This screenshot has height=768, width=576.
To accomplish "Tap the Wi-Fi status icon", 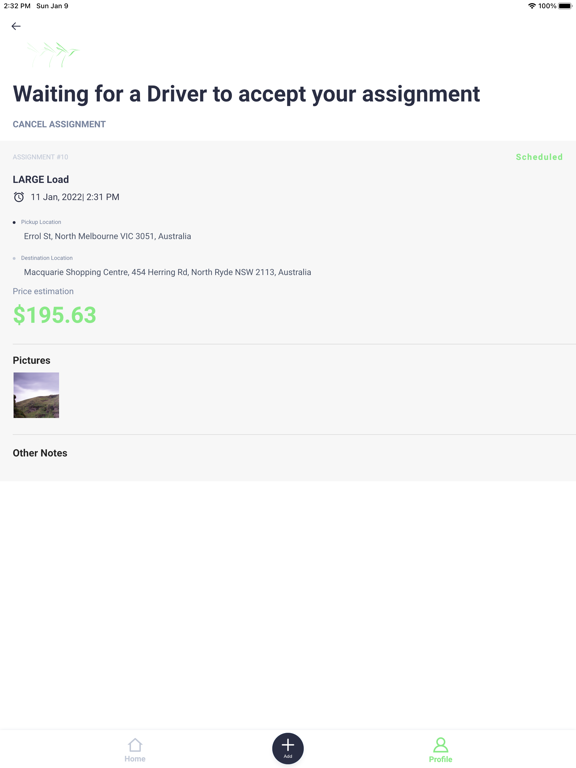I will coord(531,6).
